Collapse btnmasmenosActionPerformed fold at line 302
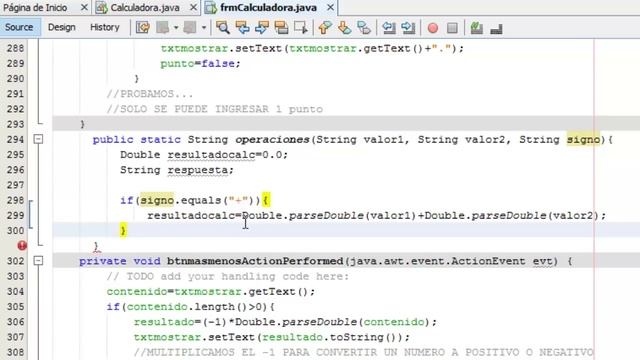This screenshot has height=360, width=640. point(38,260)
